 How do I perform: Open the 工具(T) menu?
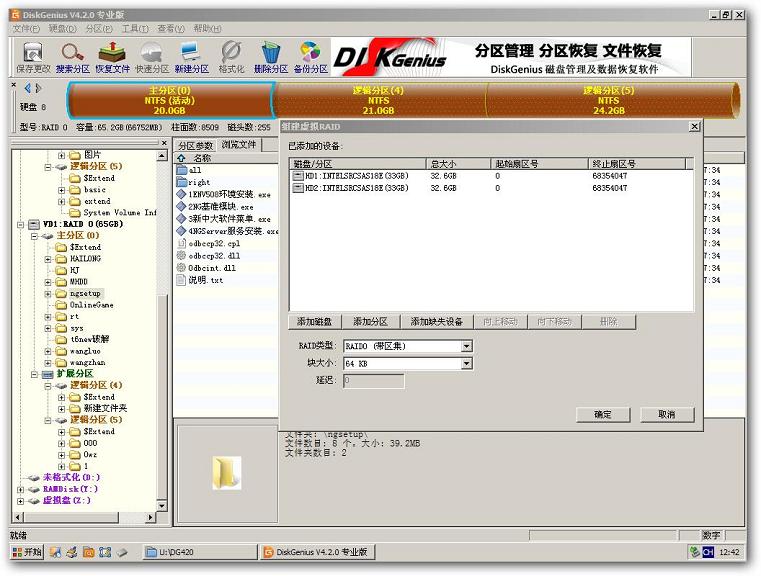point(135,29)
